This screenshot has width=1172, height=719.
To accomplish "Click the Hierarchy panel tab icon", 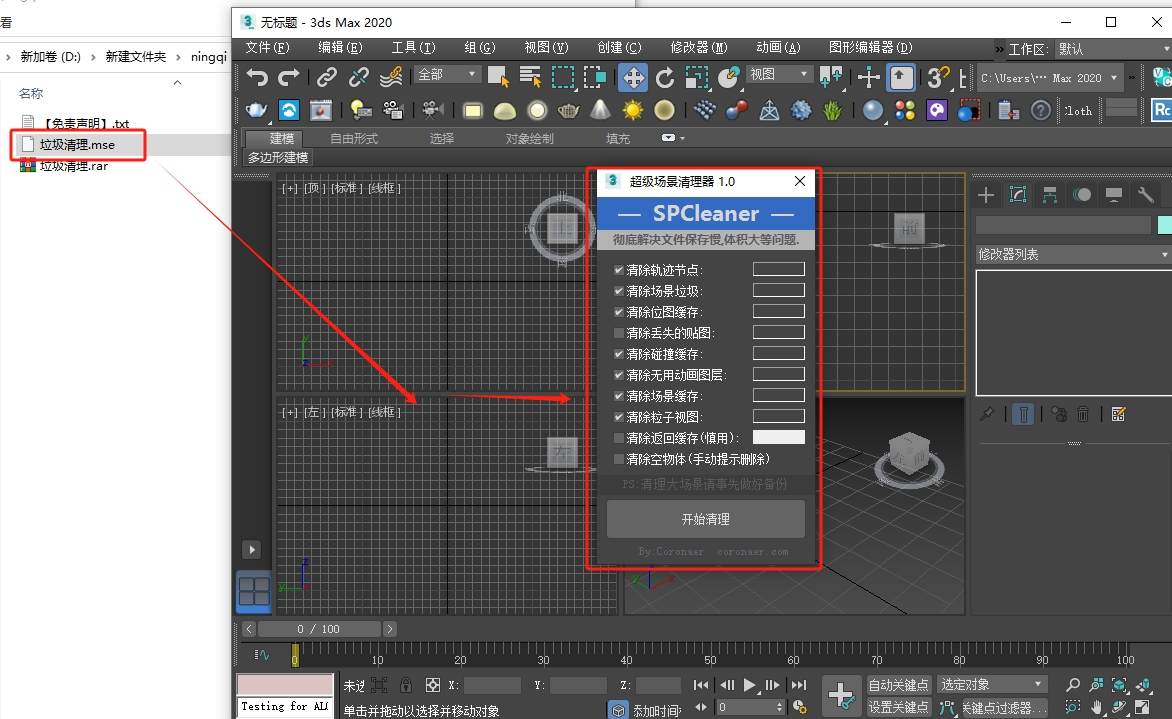I will (x=1049, y=195).
